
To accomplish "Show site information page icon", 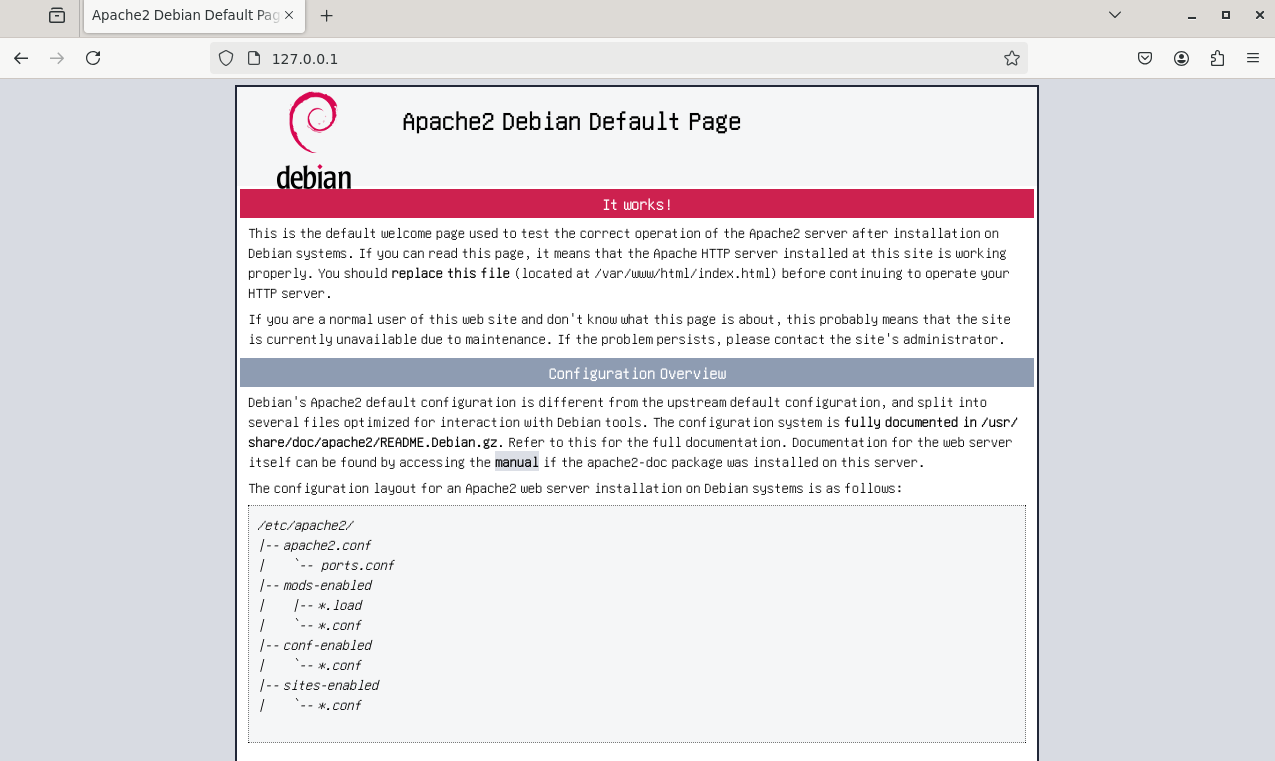I will point(253,58).
